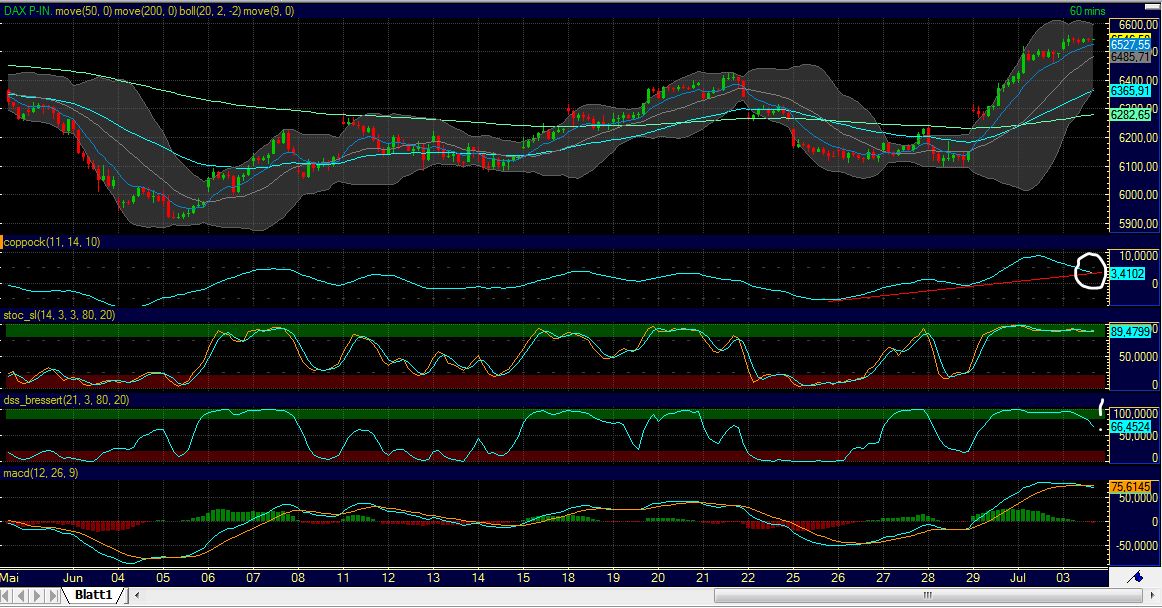
Task: Click the stochastic value tag 89,4799
Action: 1130,331
